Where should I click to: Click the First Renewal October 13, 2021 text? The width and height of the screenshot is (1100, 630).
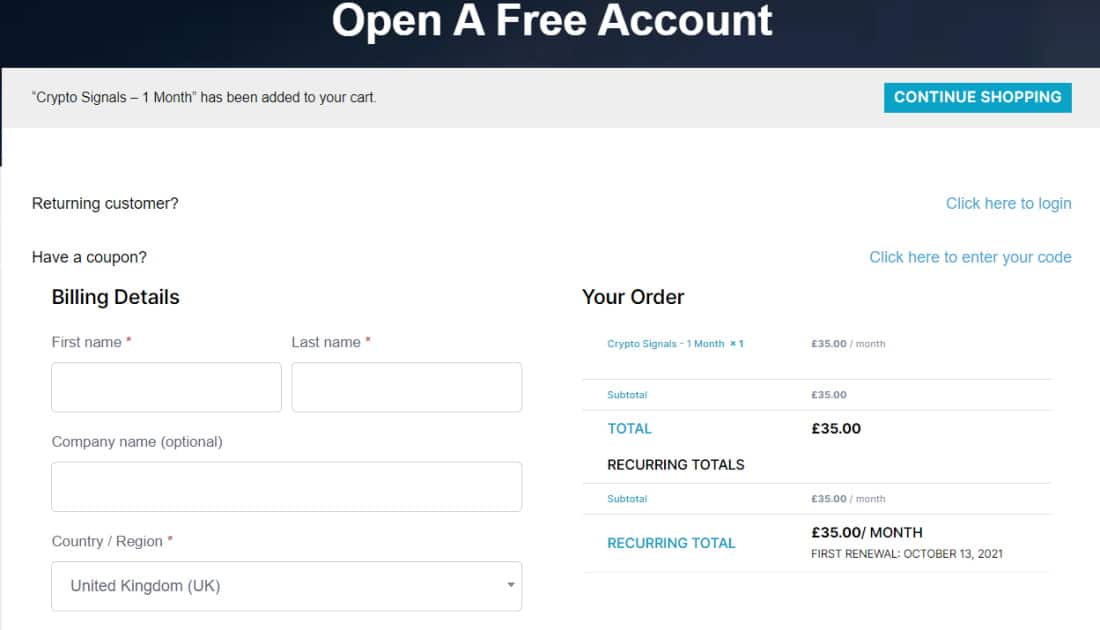coord(906,554)
